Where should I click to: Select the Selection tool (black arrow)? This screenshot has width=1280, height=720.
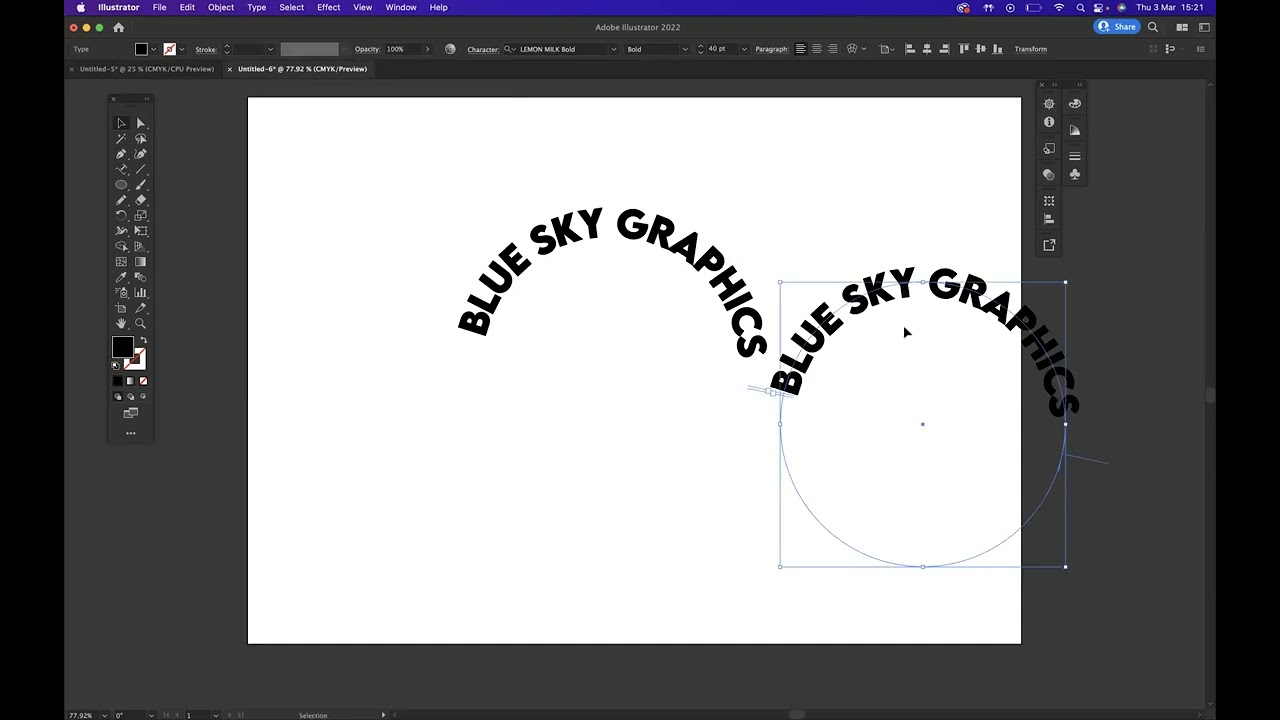(121, 123)
